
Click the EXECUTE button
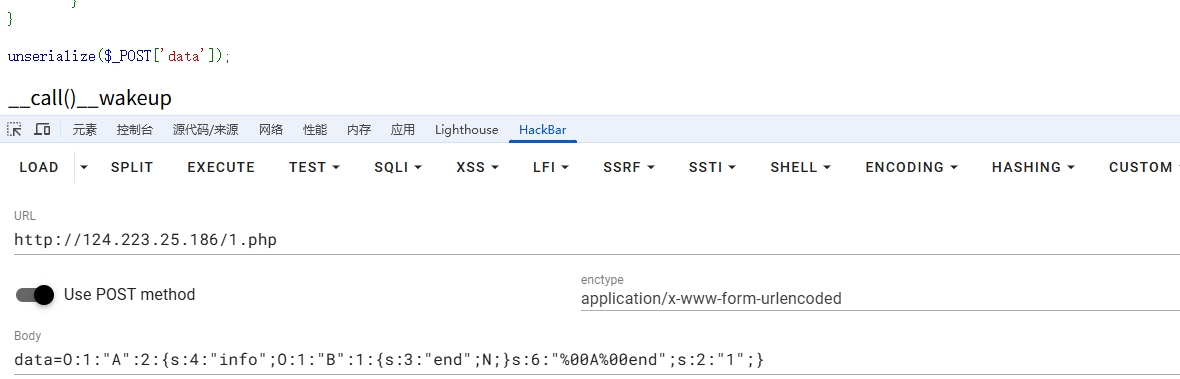221,167
